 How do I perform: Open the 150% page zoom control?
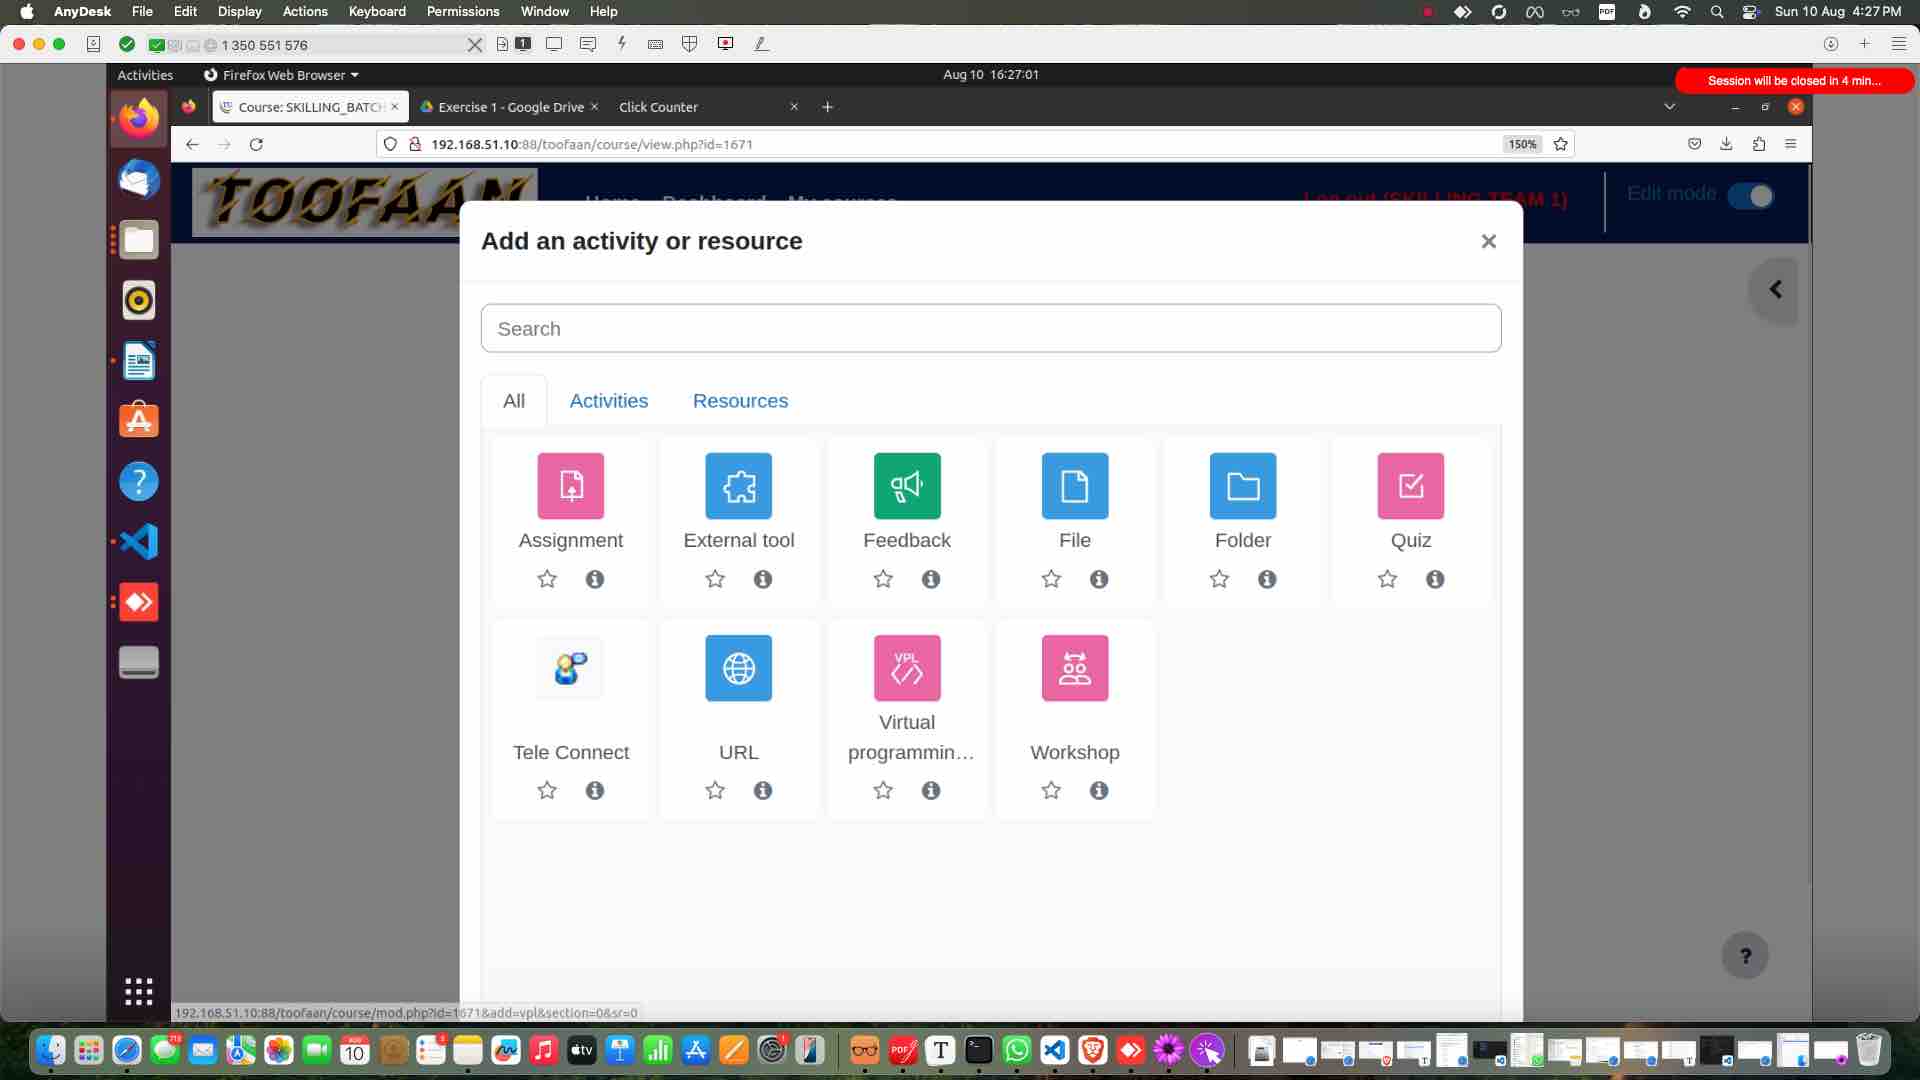[1521, 144]
